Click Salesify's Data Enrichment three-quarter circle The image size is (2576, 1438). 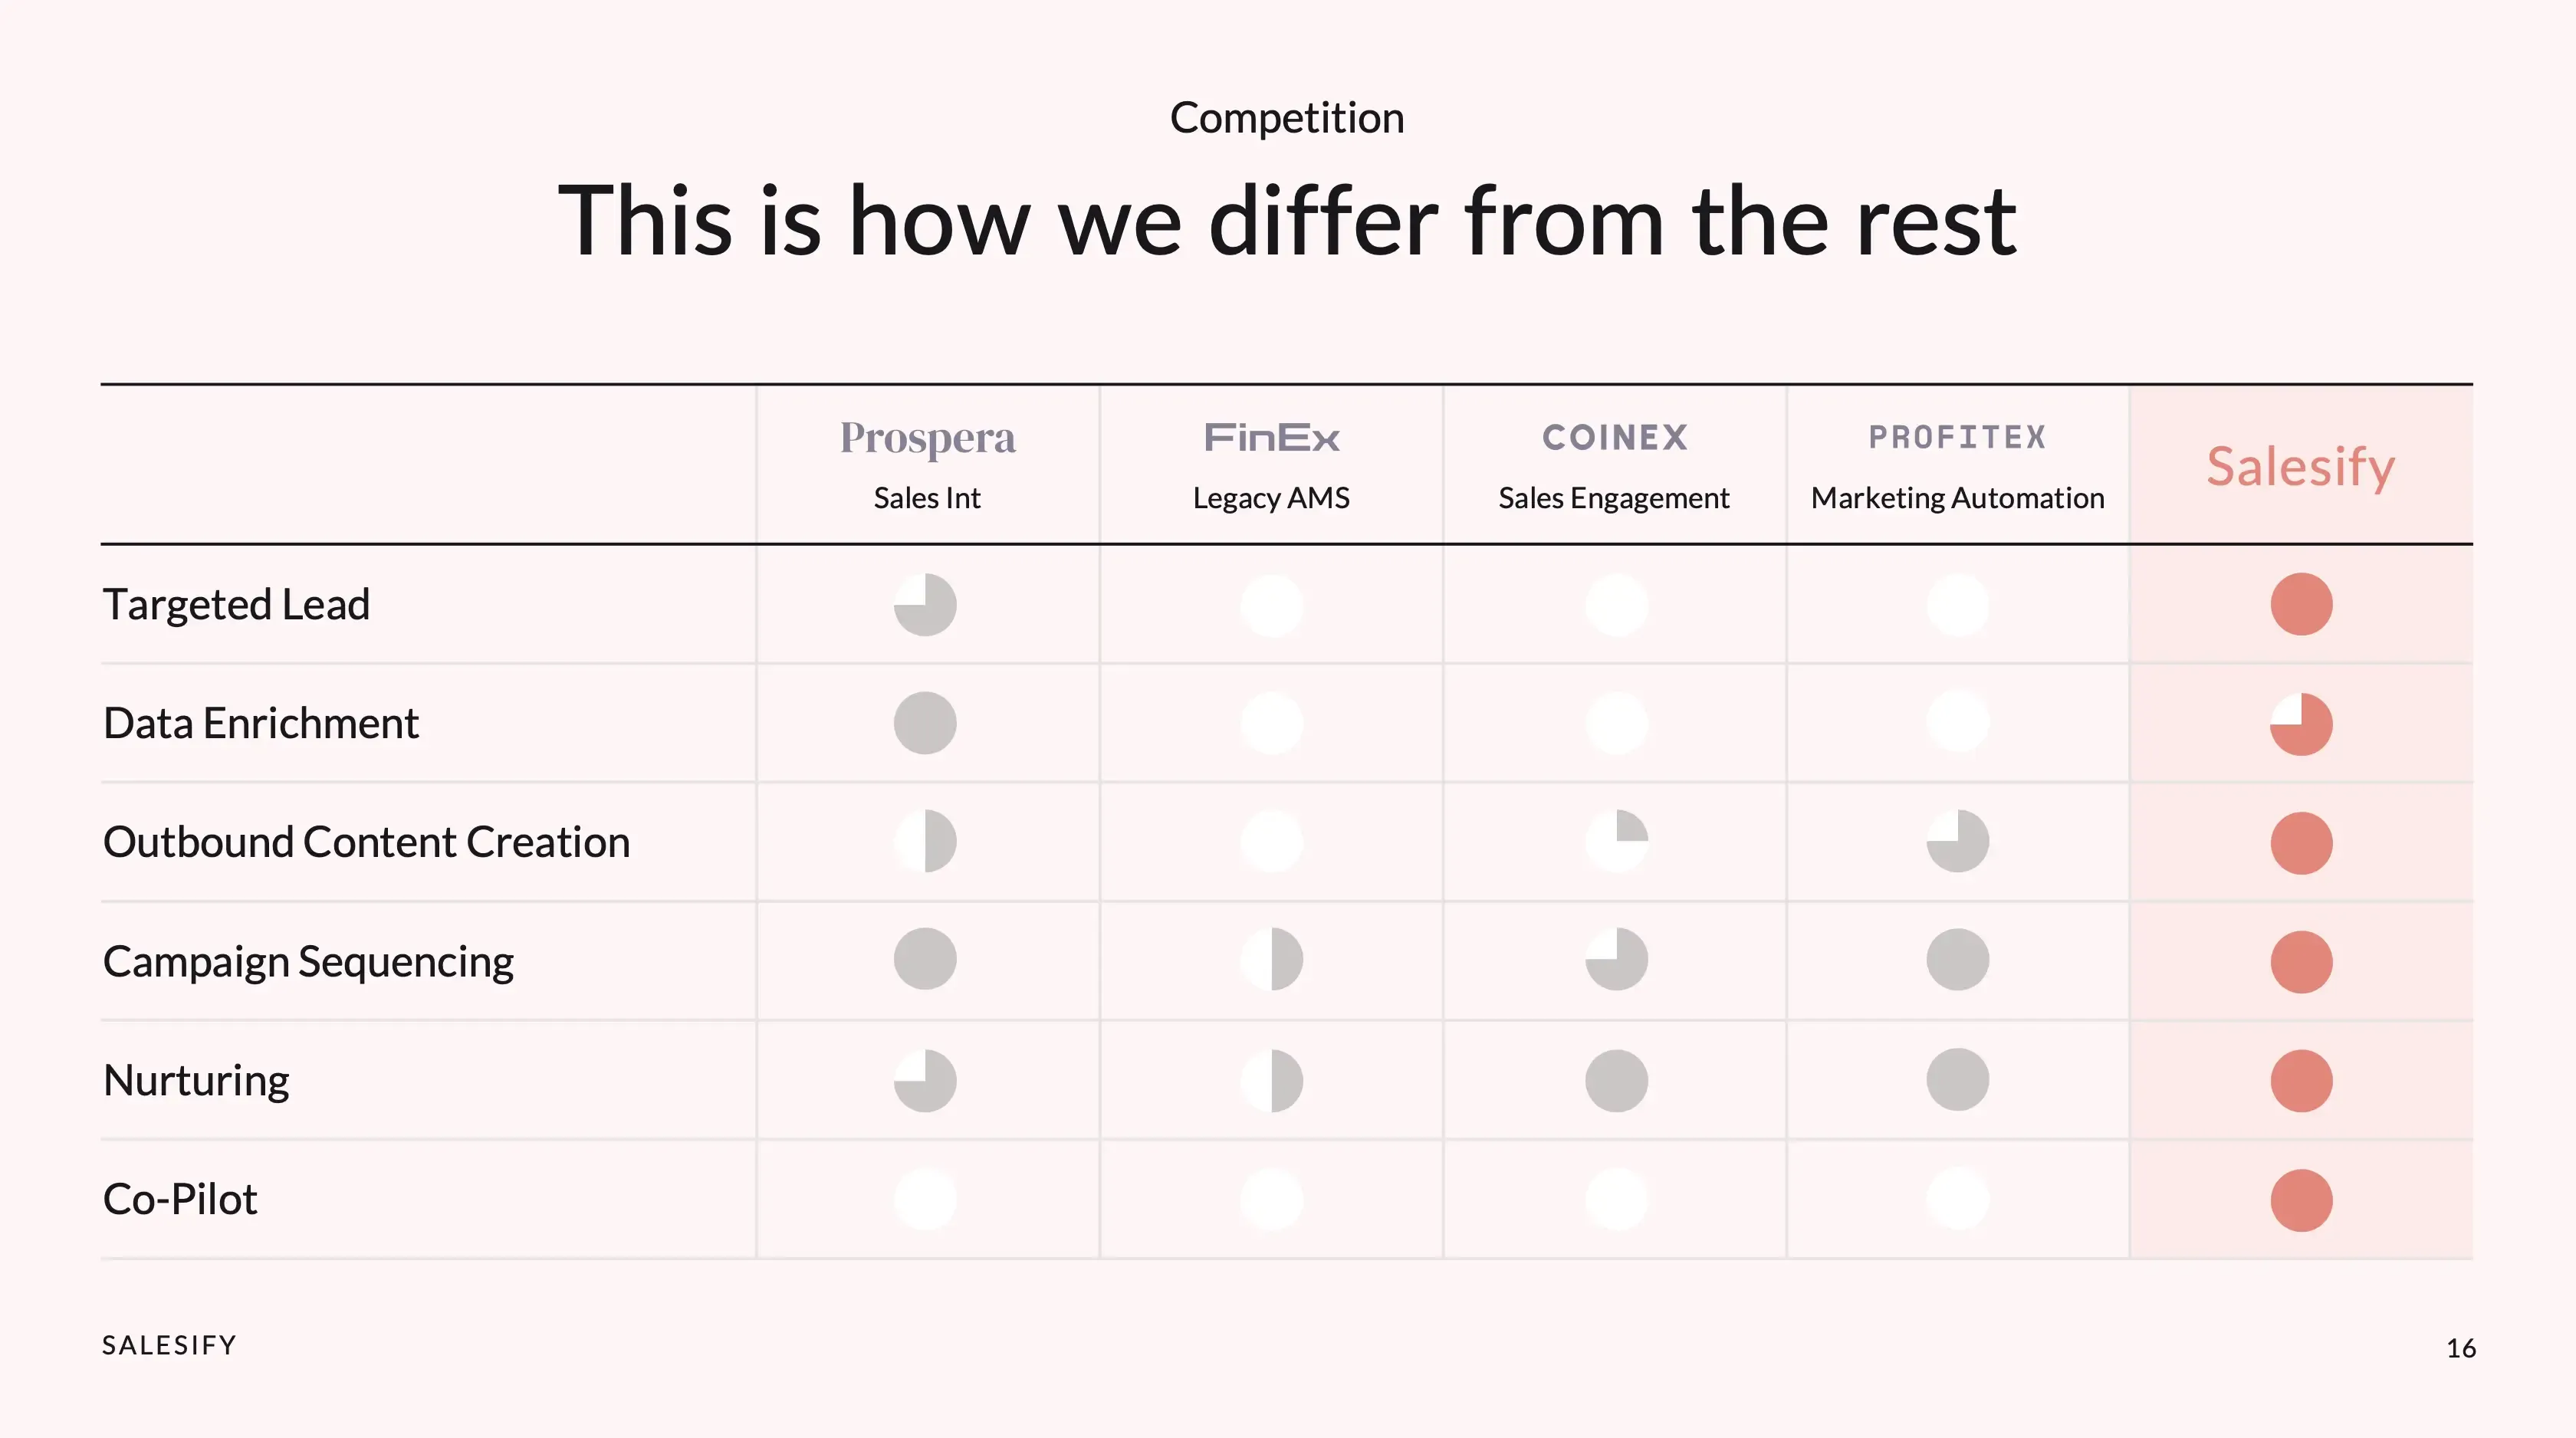point(2301,724)
